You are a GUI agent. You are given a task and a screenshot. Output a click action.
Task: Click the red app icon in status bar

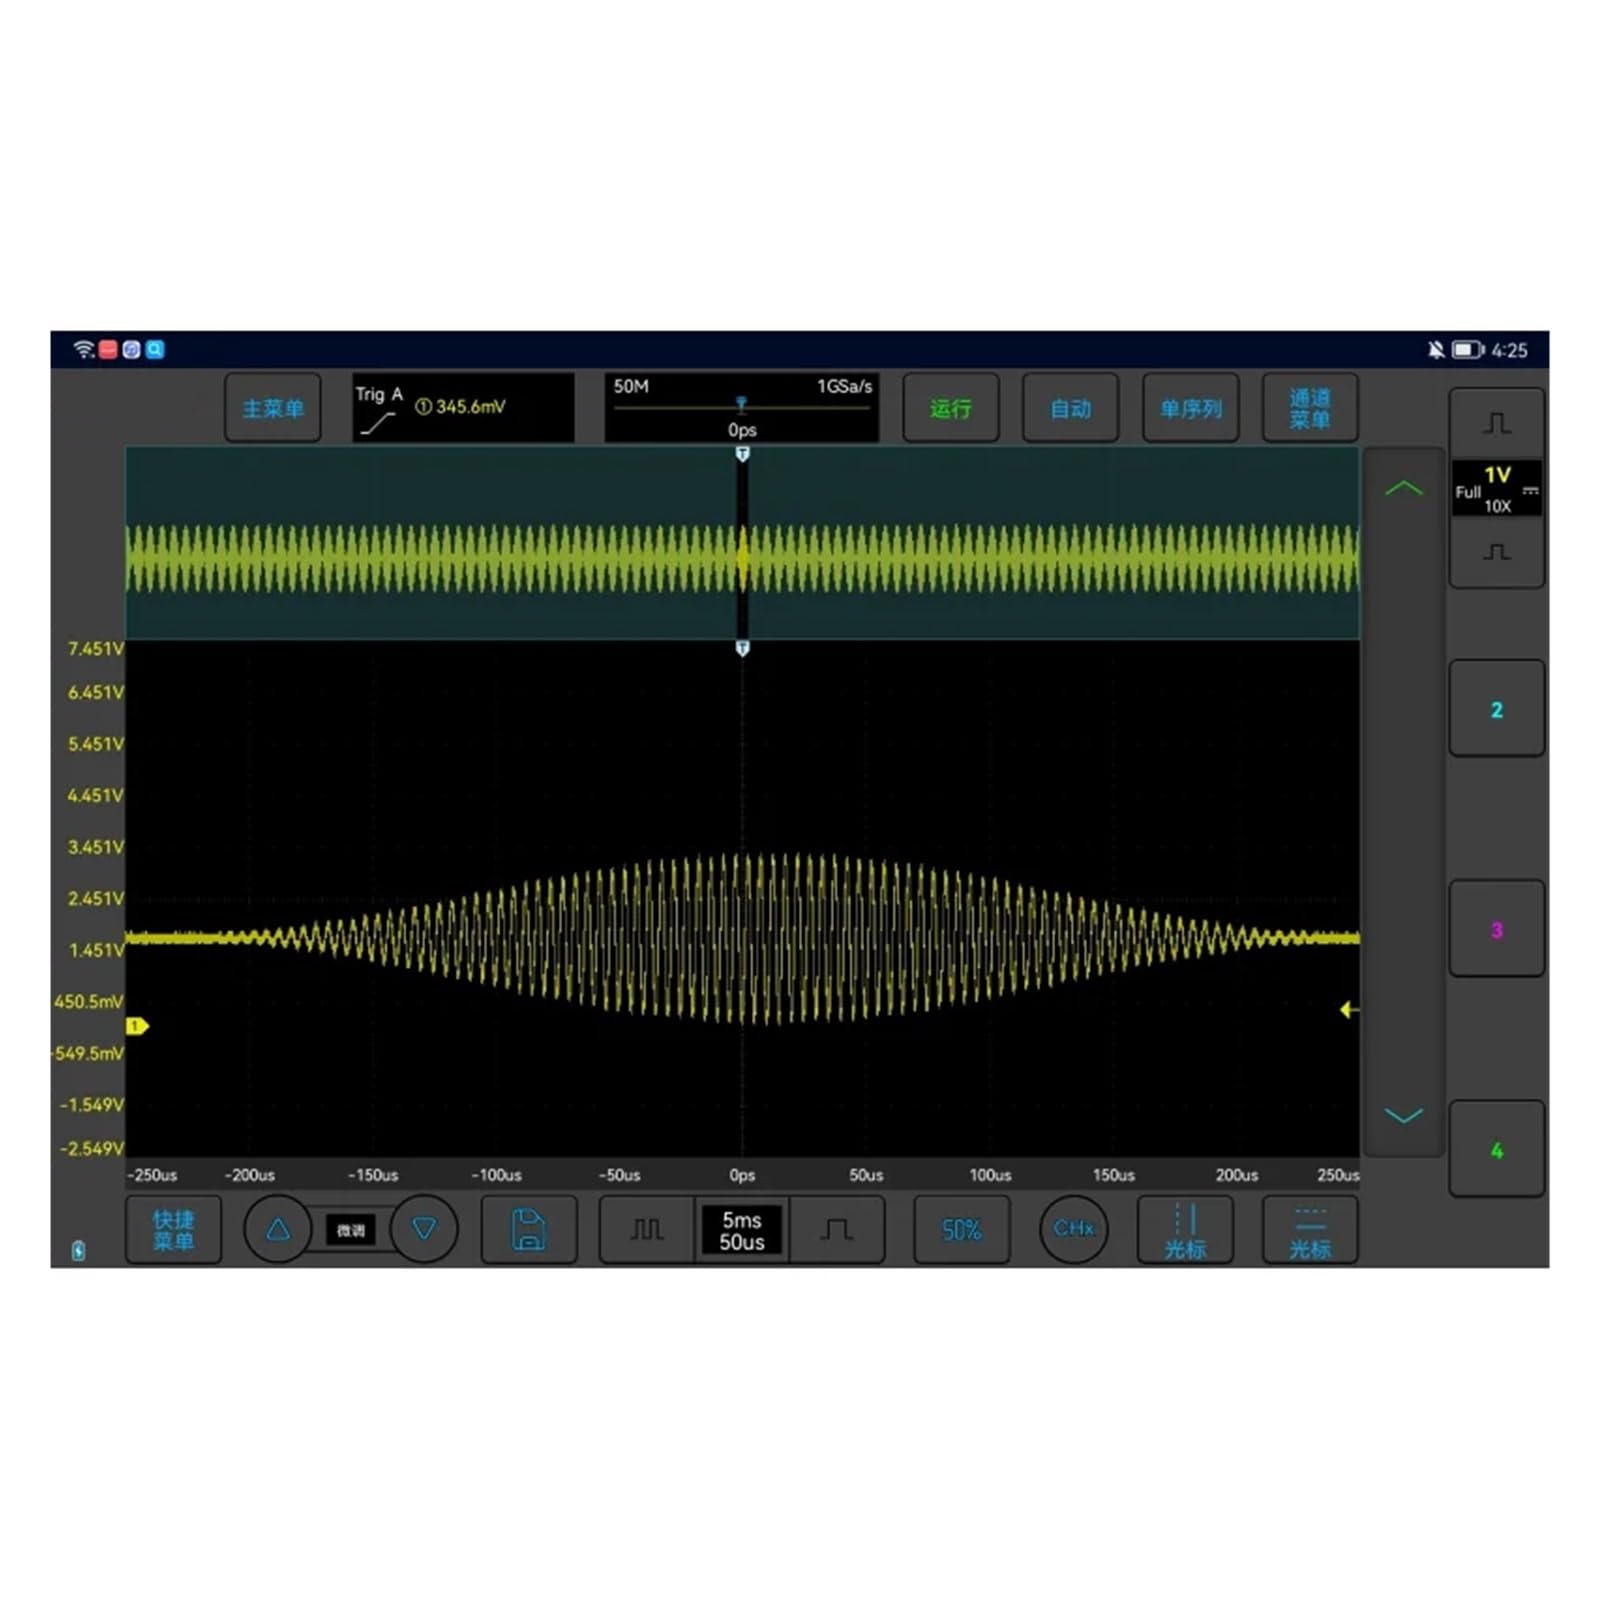tap(108, 349)
